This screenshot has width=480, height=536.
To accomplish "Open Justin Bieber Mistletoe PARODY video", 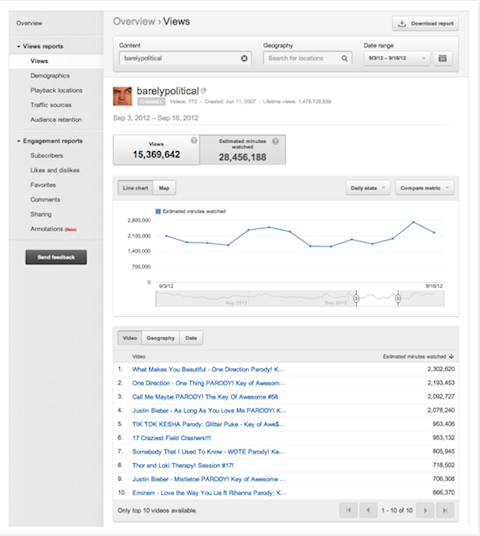I will pos(209,479).
